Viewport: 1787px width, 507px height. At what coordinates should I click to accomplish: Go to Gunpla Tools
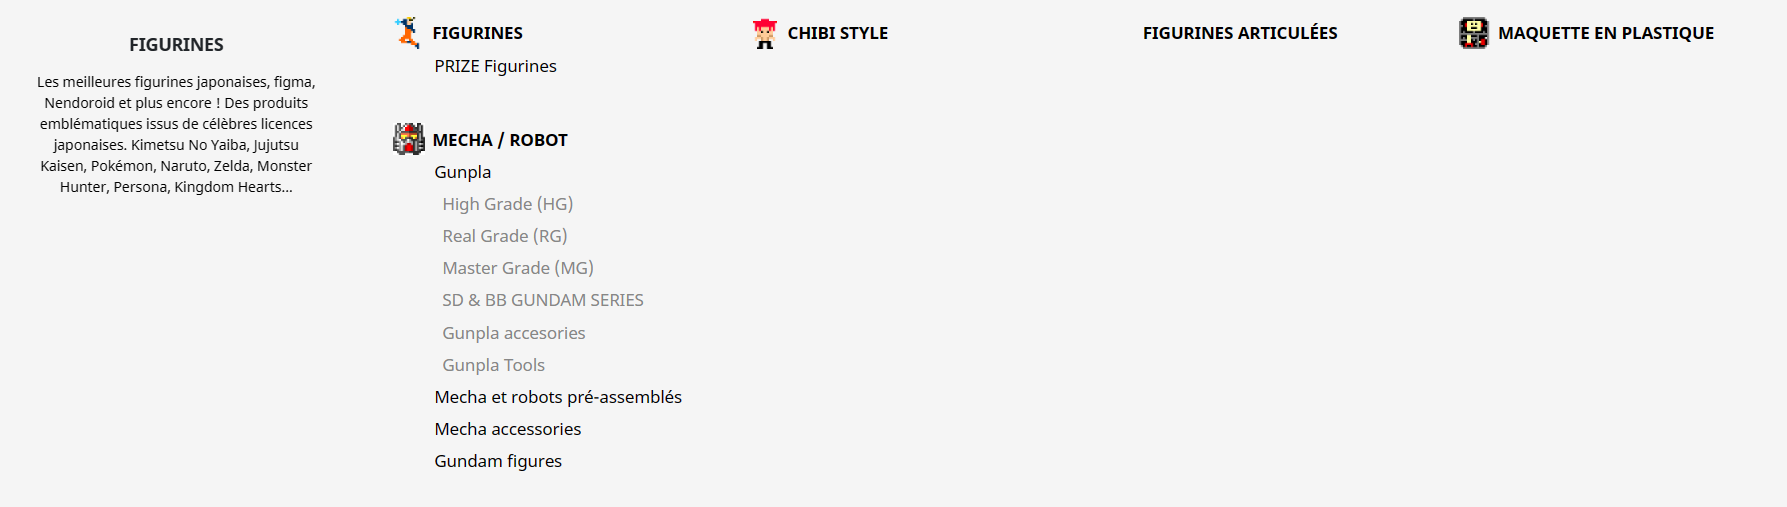(x=493, y=365)
